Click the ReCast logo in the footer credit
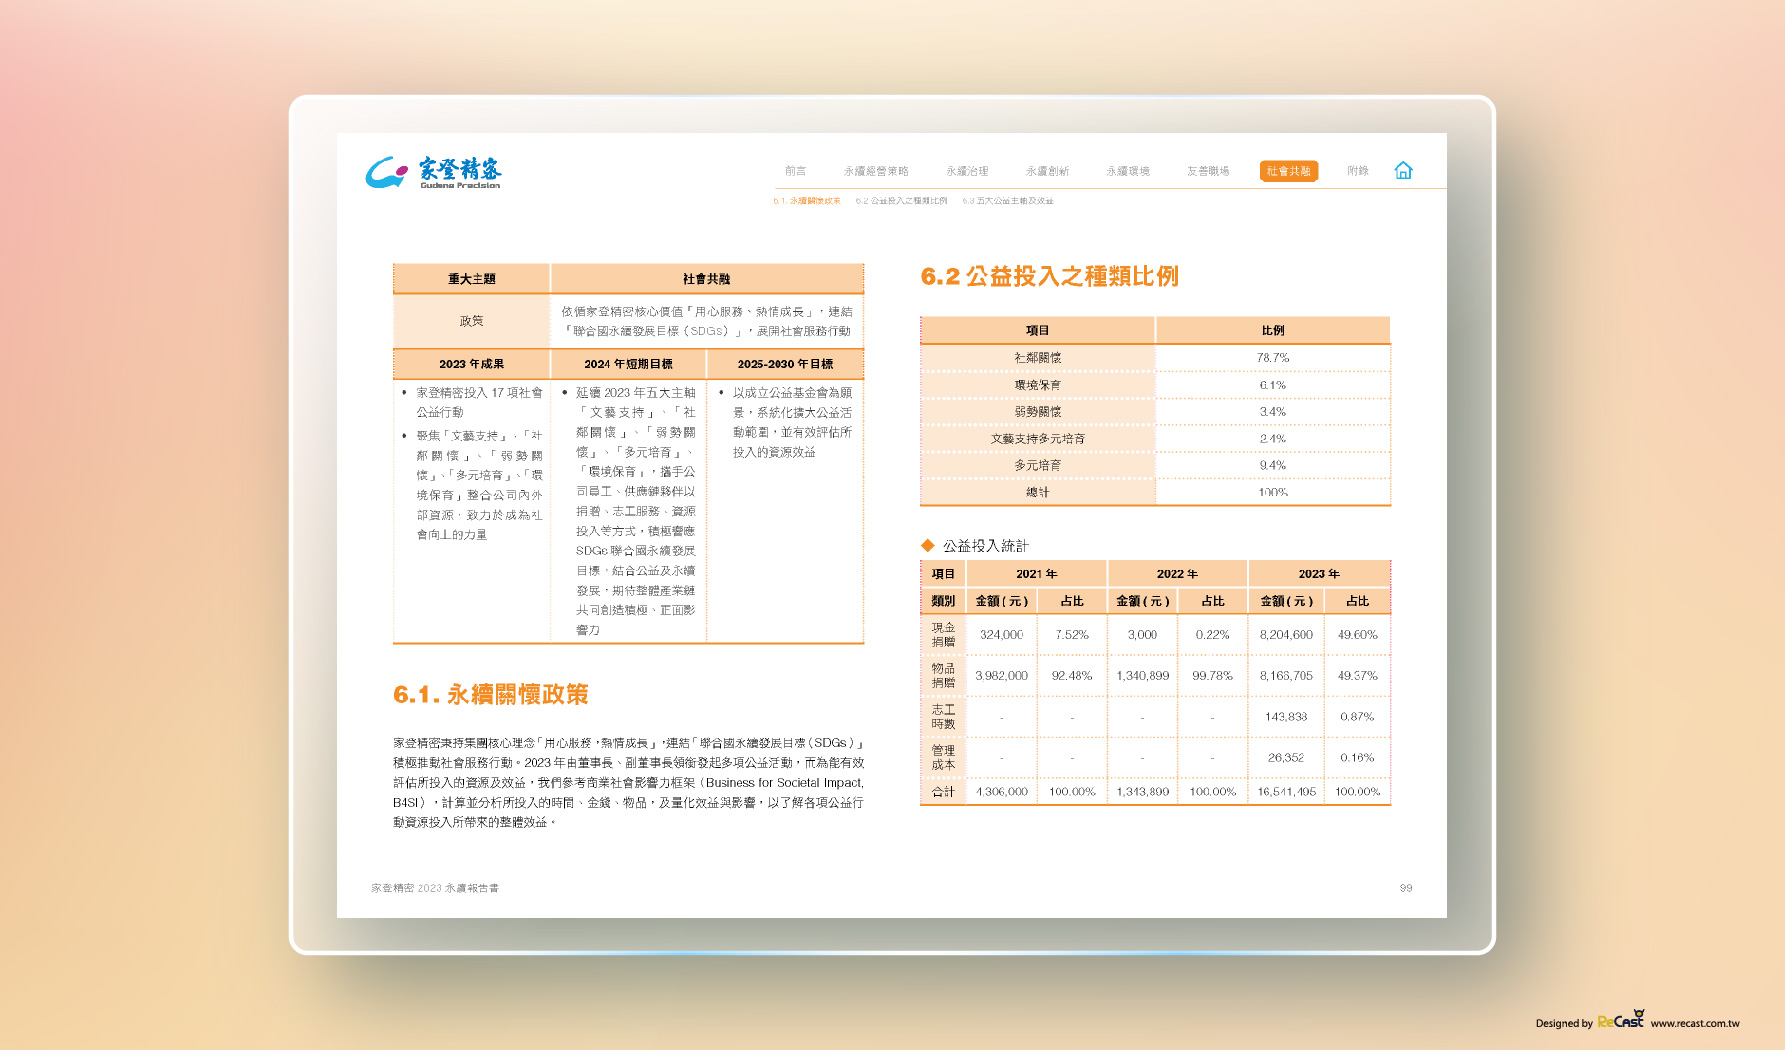Screen dimensions: 1785x1050 (1620, 1019)
